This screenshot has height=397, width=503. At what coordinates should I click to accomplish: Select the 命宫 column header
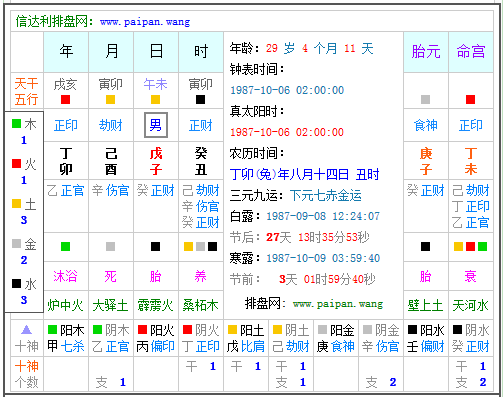(x=471, y=52)
